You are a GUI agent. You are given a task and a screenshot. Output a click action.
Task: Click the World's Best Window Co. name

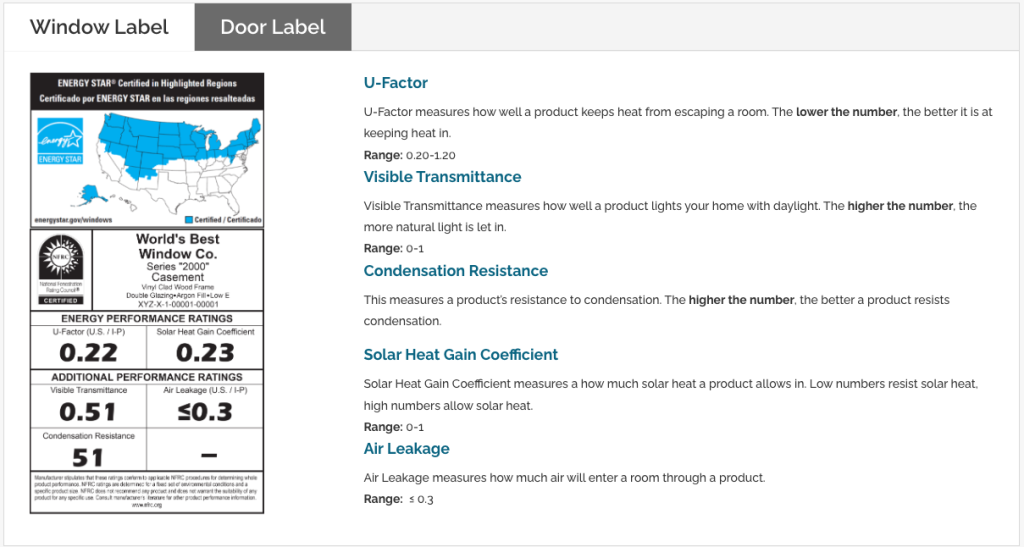click(x=177, y=246)
